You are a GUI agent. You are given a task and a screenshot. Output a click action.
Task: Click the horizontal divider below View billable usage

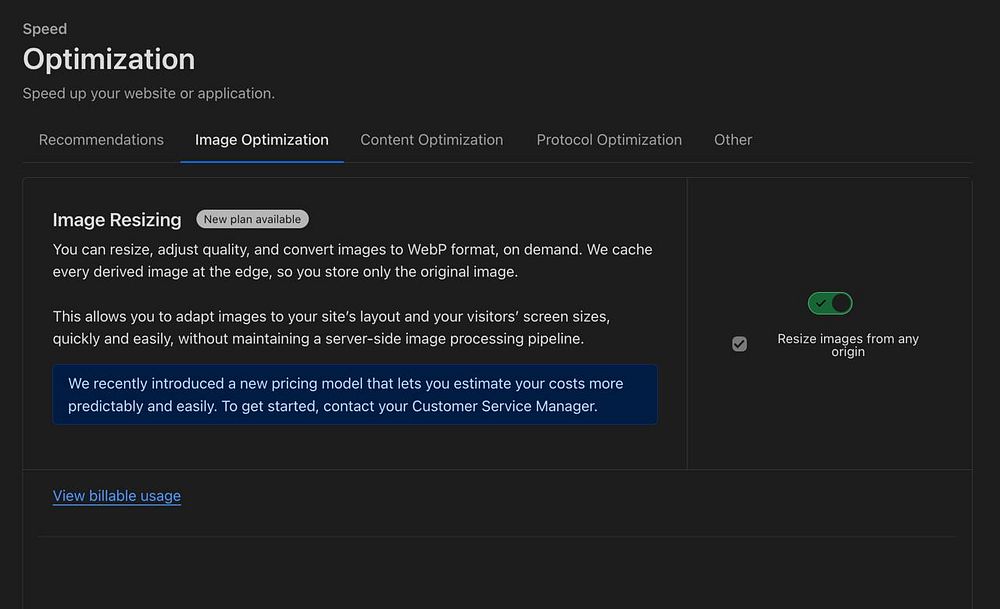point(497,537)
